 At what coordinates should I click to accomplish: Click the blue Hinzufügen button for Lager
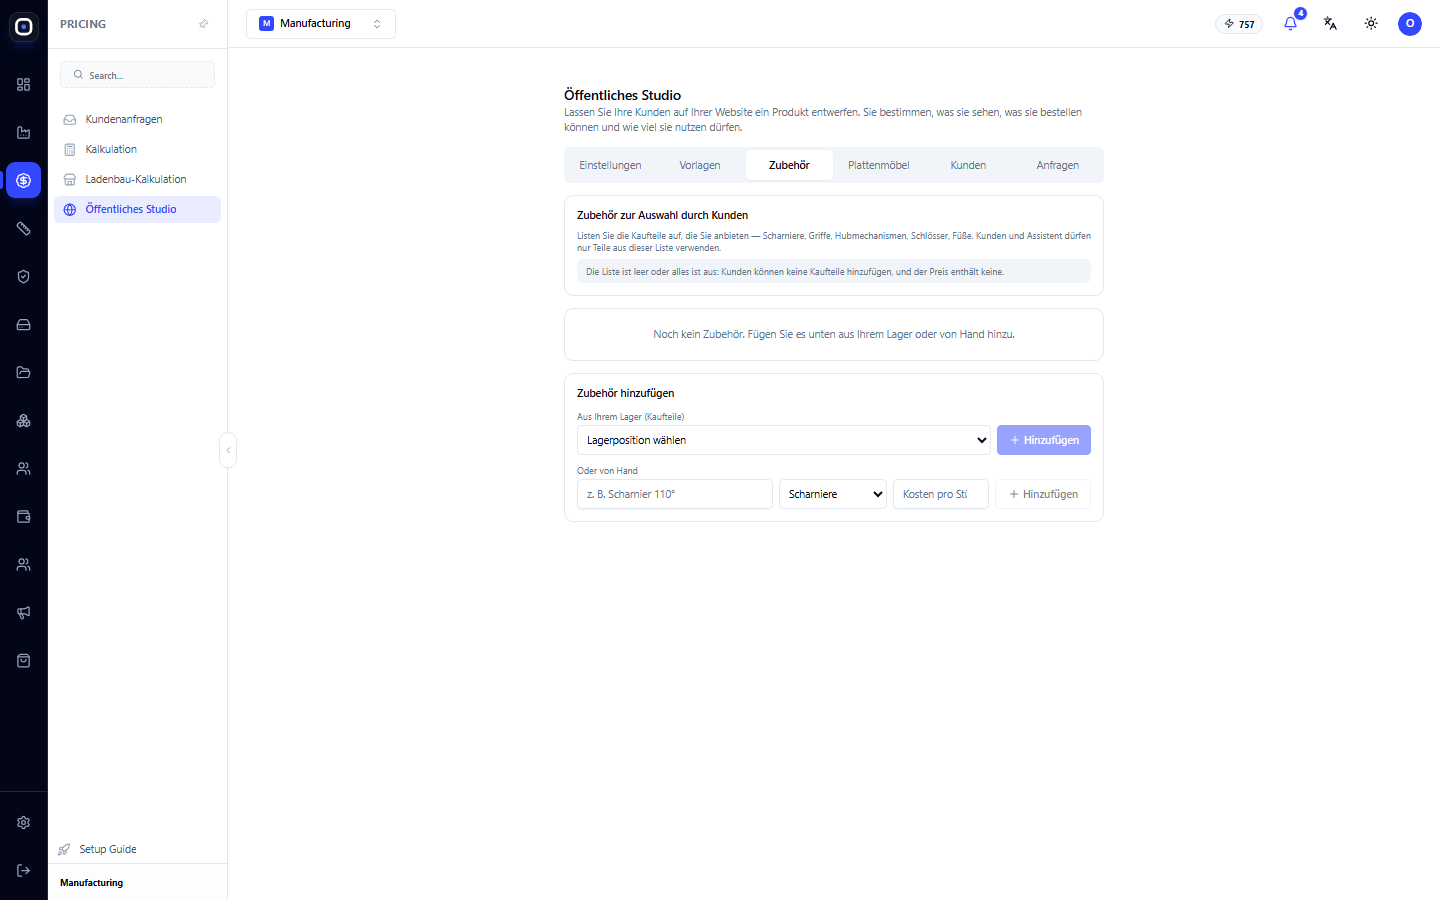coord(1044,440)
